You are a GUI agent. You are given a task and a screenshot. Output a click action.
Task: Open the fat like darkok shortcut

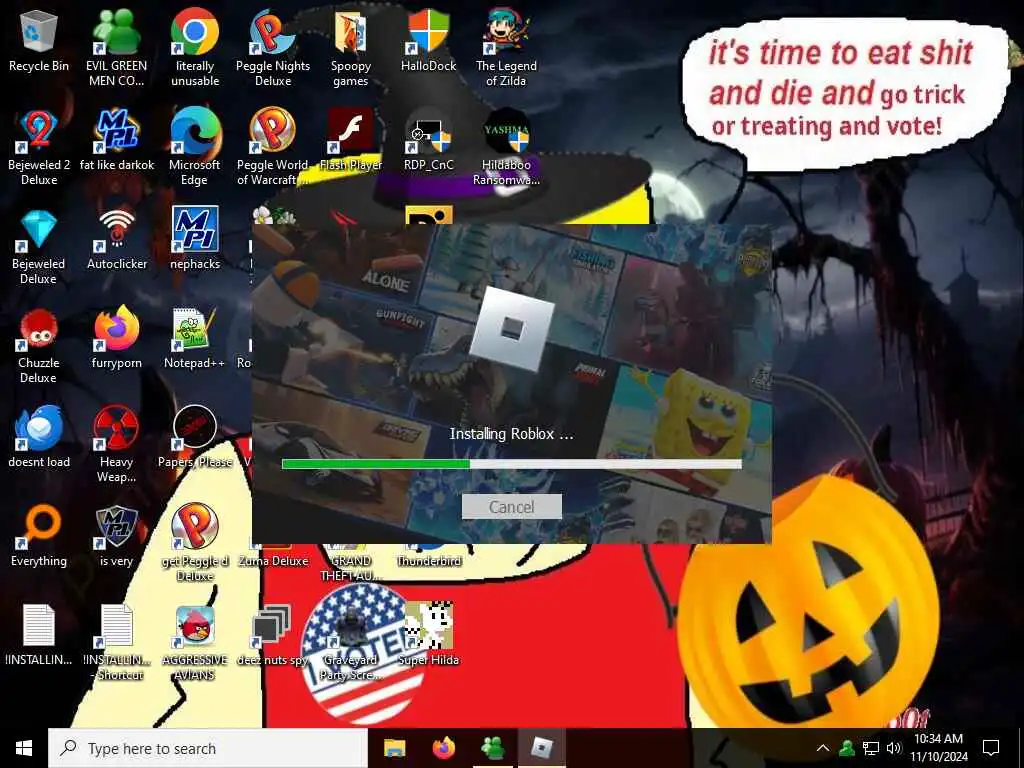coord(117,140)
